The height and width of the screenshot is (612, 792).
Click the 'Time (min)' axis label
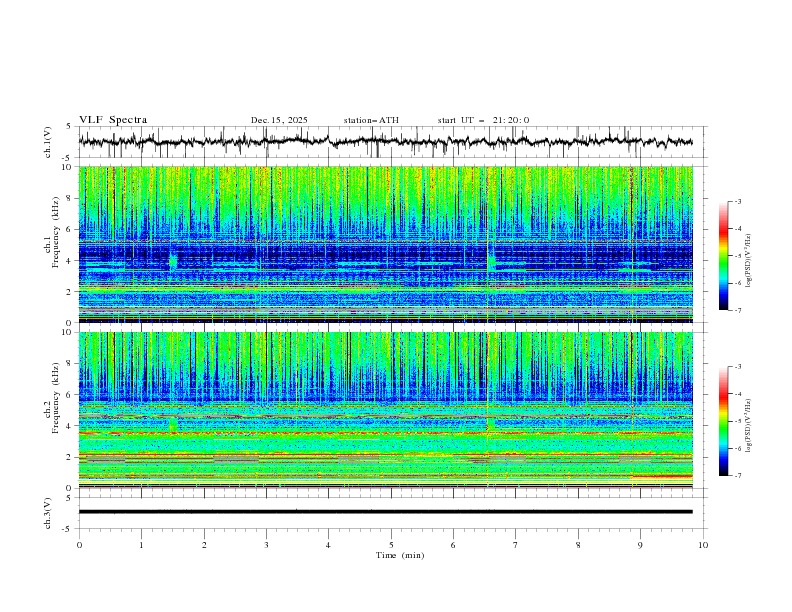click(400, 555)
